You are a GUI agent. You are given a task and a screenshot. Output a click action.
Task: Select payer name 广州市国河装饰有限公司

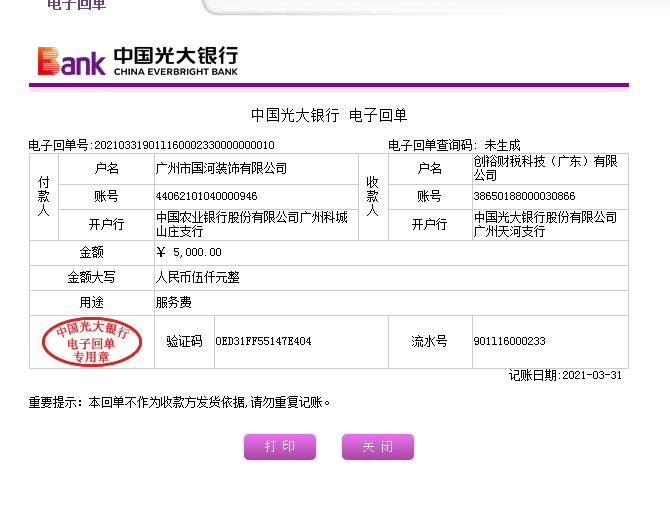tap(221, 168)
